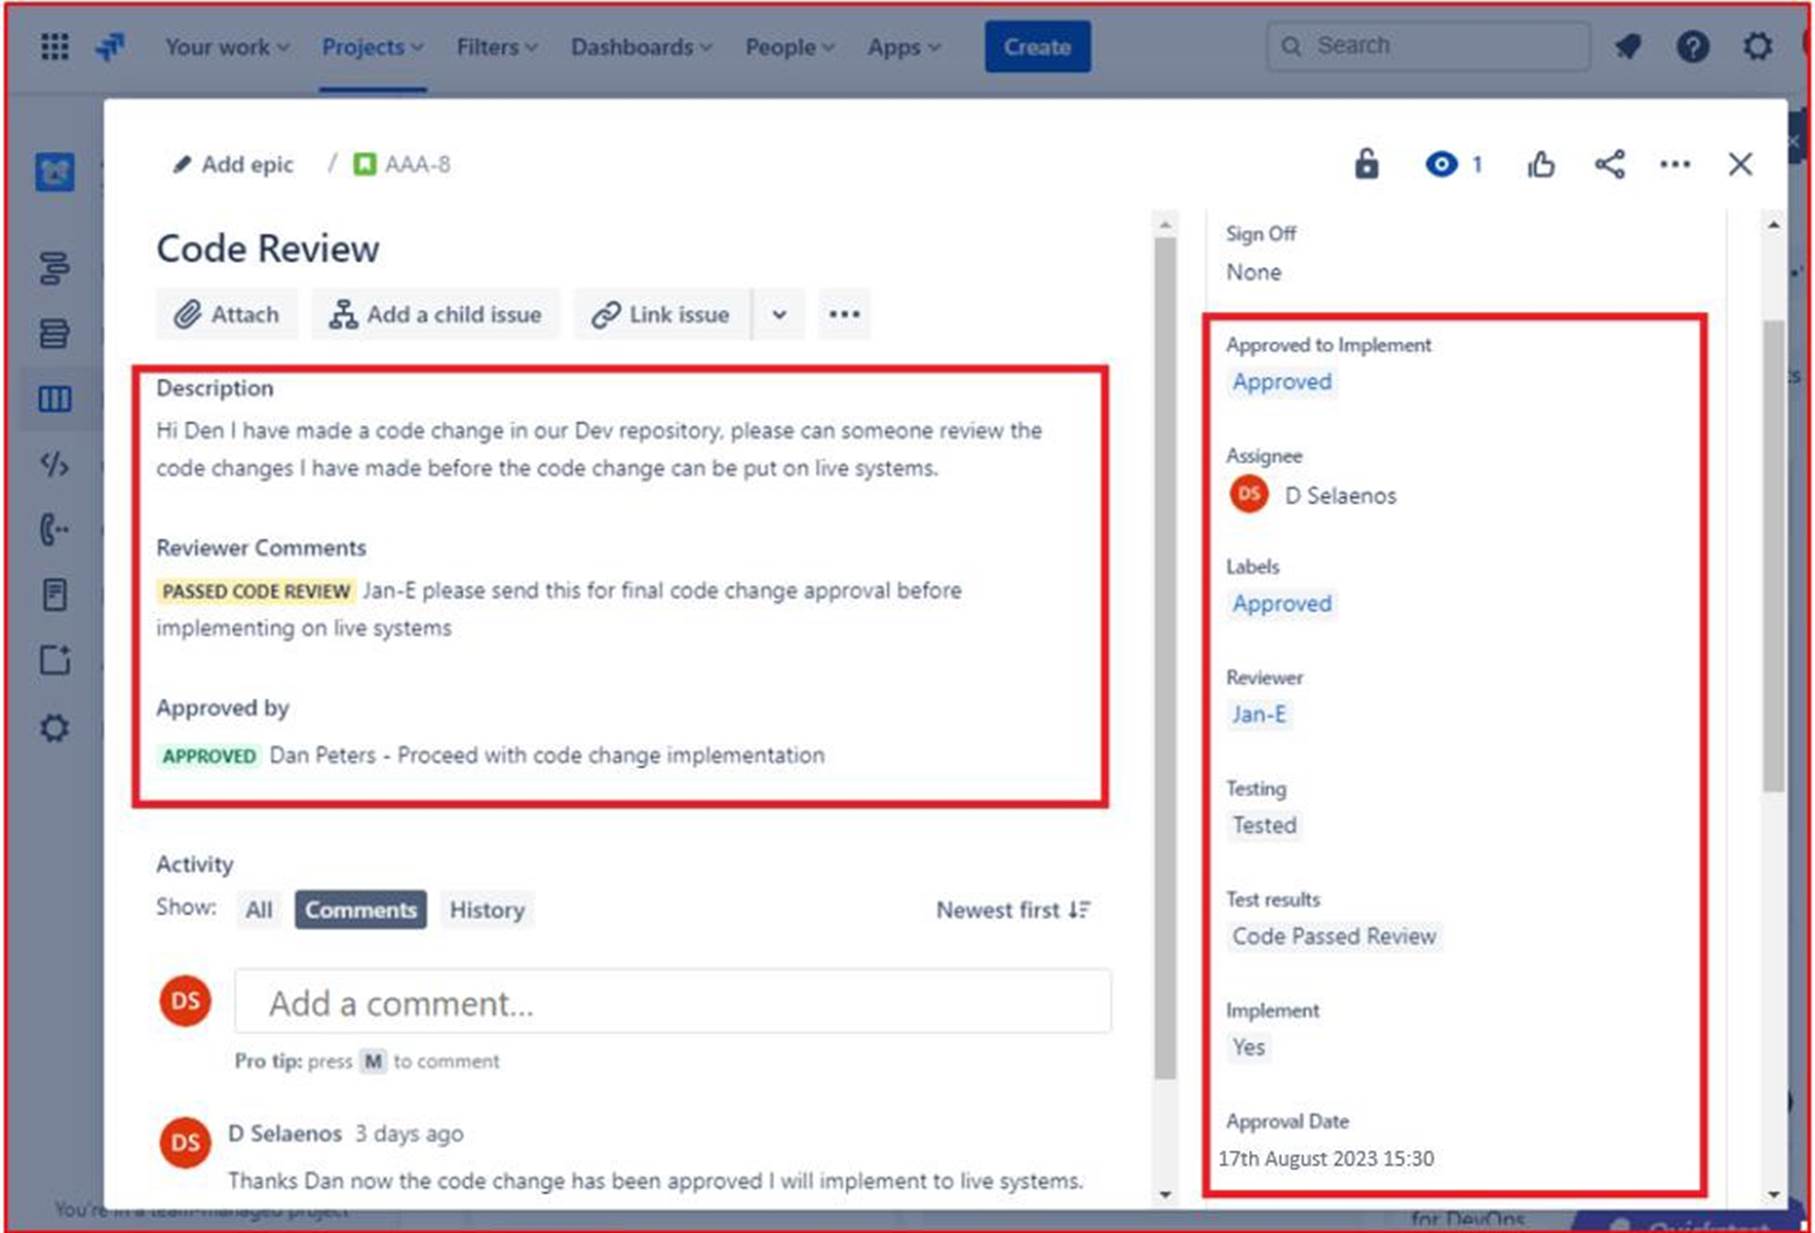Expand the Projects menu dropdown
1815x1233 pixels.
[371, 46]
